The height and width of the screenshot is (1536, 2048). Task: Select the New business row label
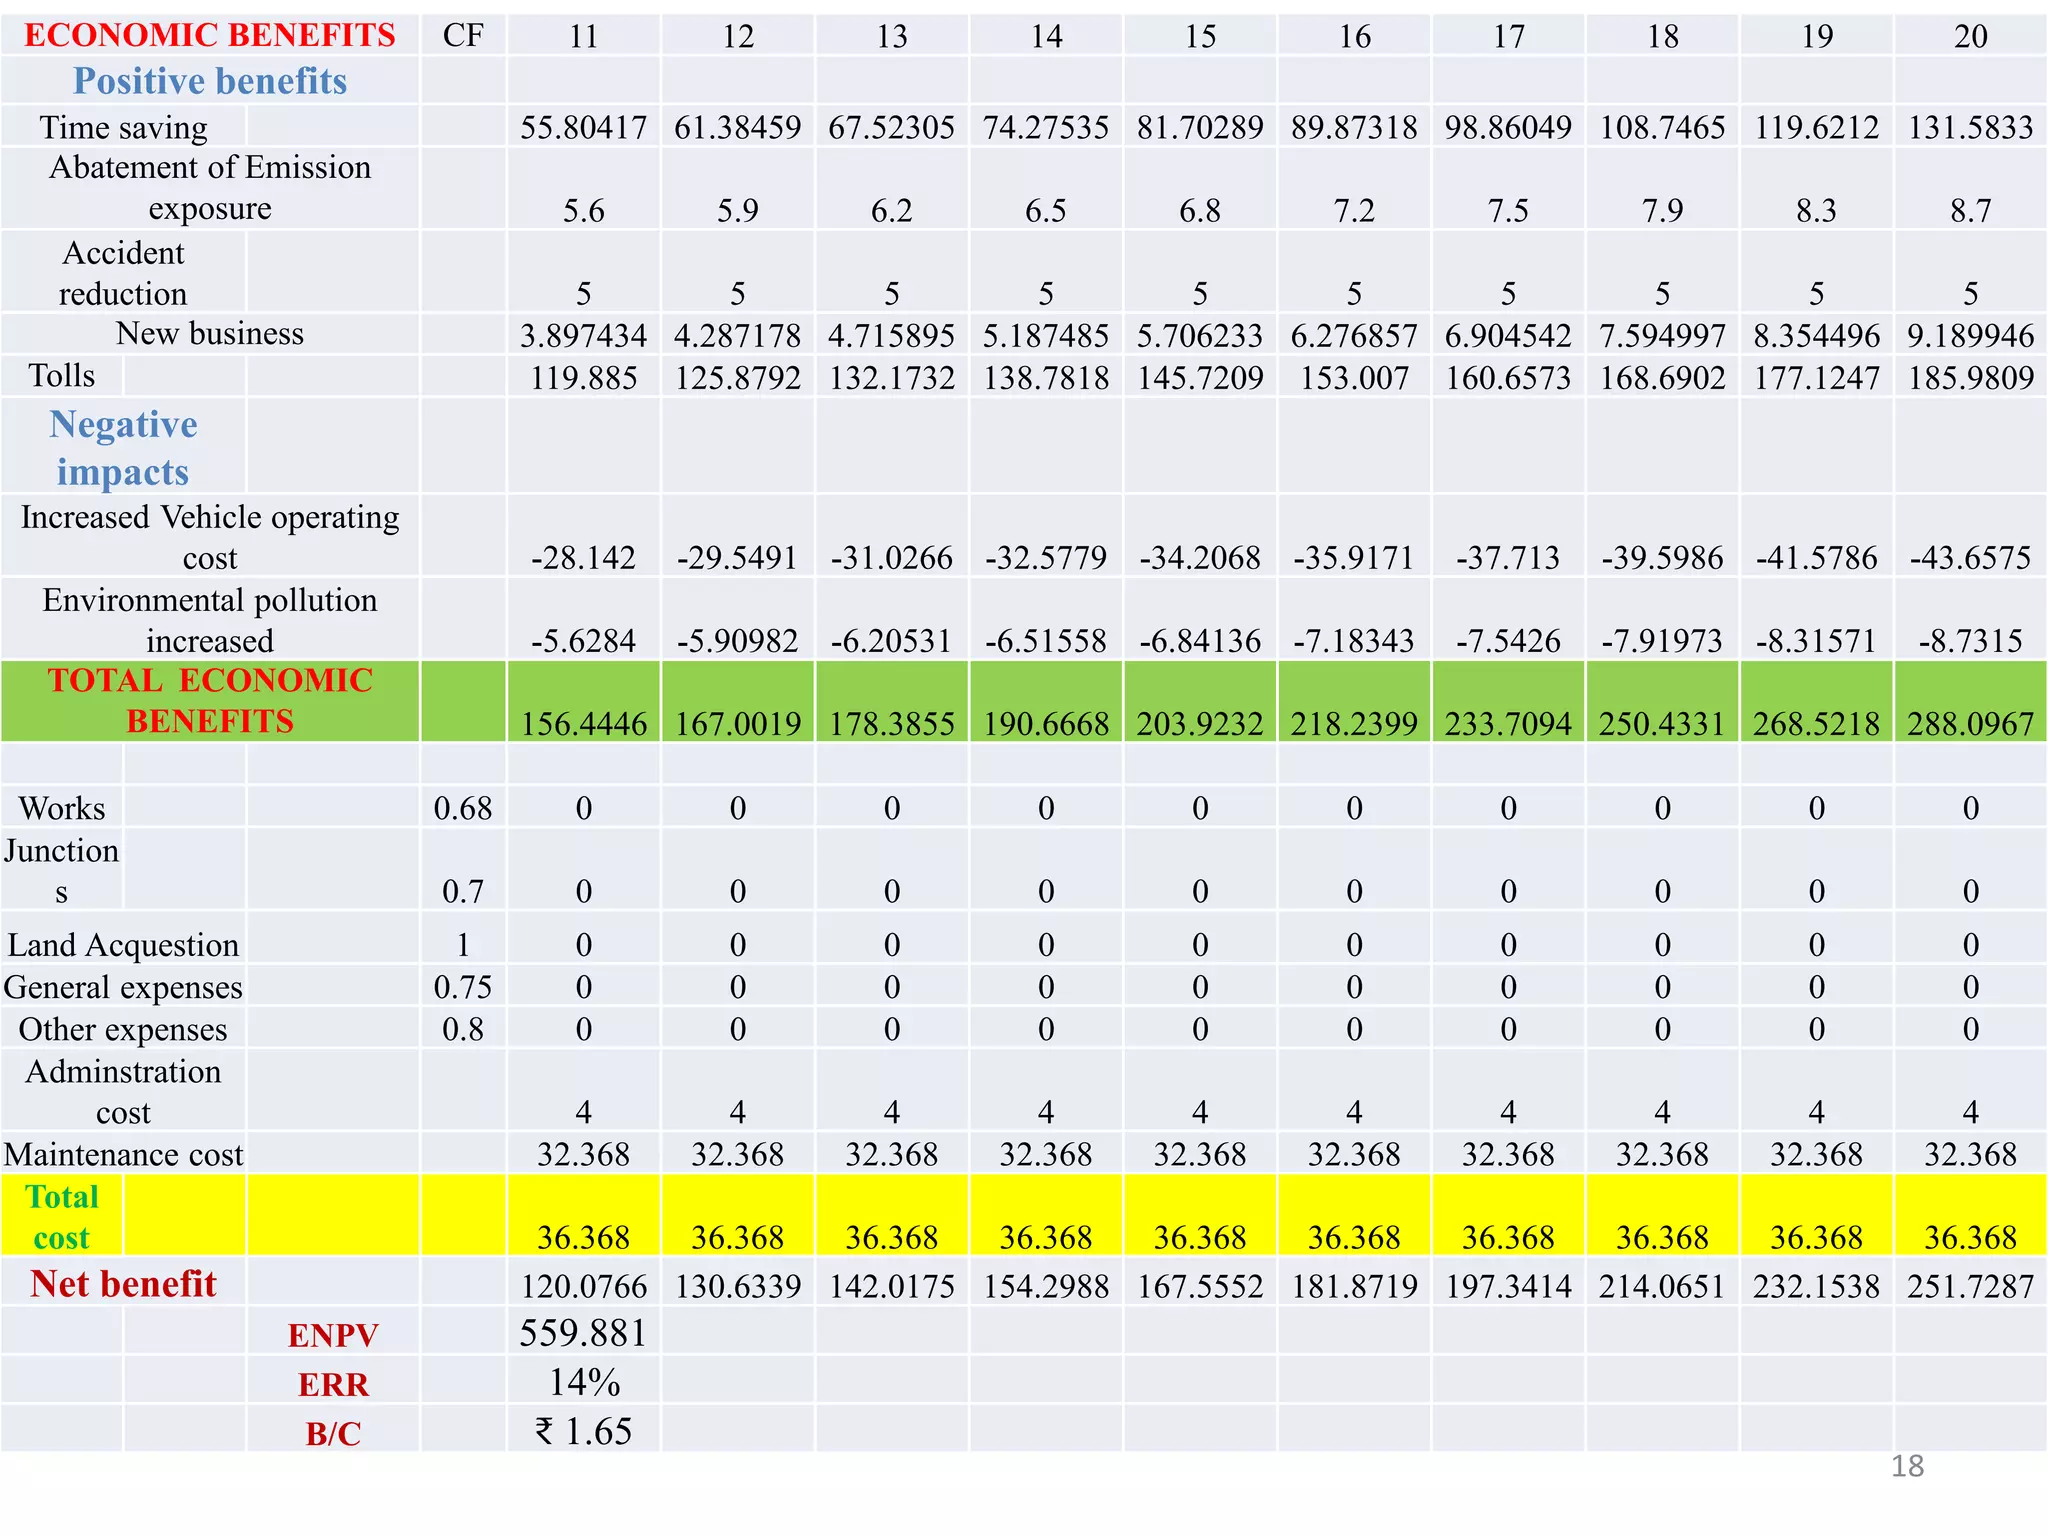click(x=210, y=334)
